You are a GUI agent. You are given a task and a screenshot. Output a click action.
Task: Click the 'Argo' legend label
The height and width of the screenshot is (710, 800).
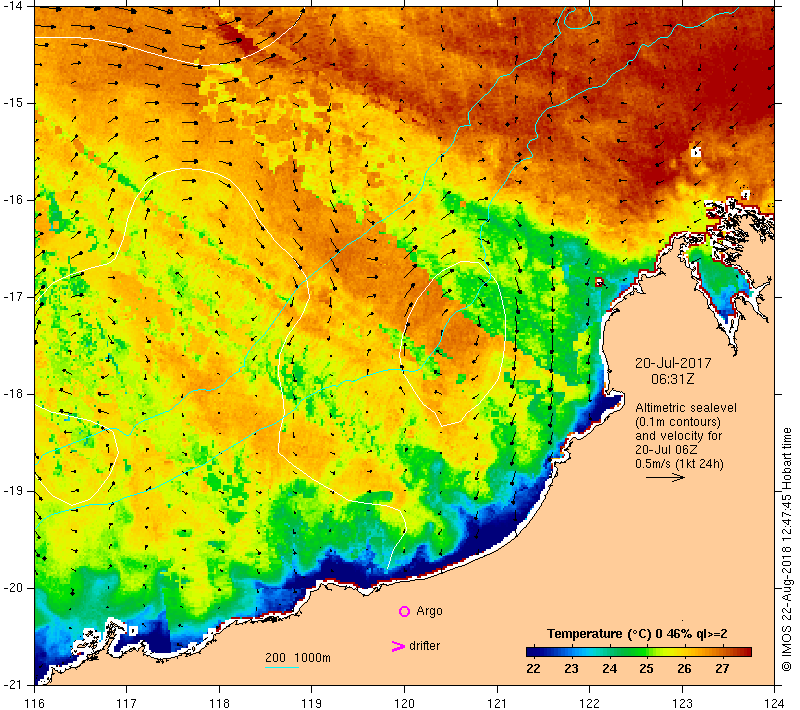coord(429,611)
